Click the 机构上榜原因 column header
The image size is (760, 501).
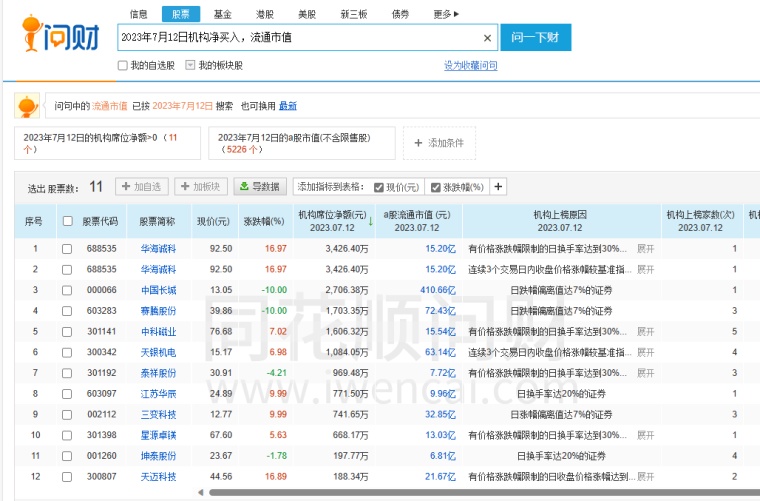561,221
